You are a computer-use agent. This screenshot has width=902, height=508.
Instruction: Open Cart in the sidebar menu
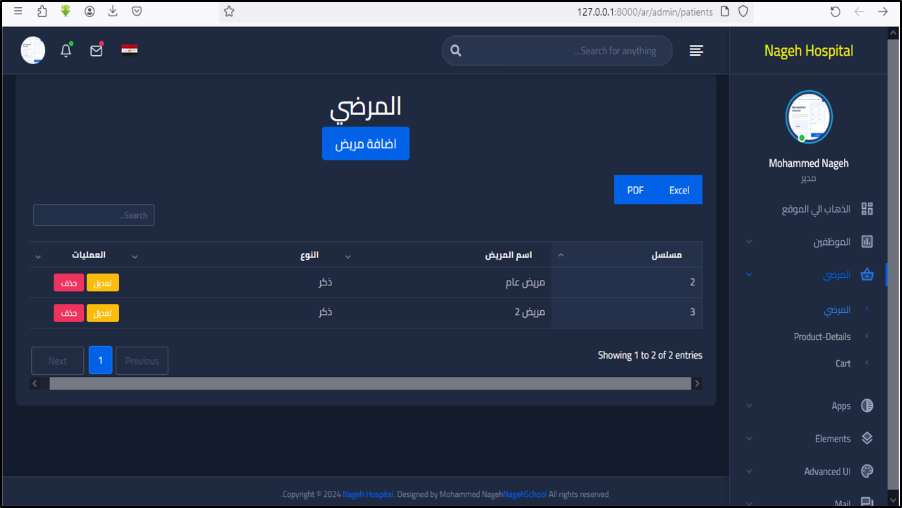point(843,364)
